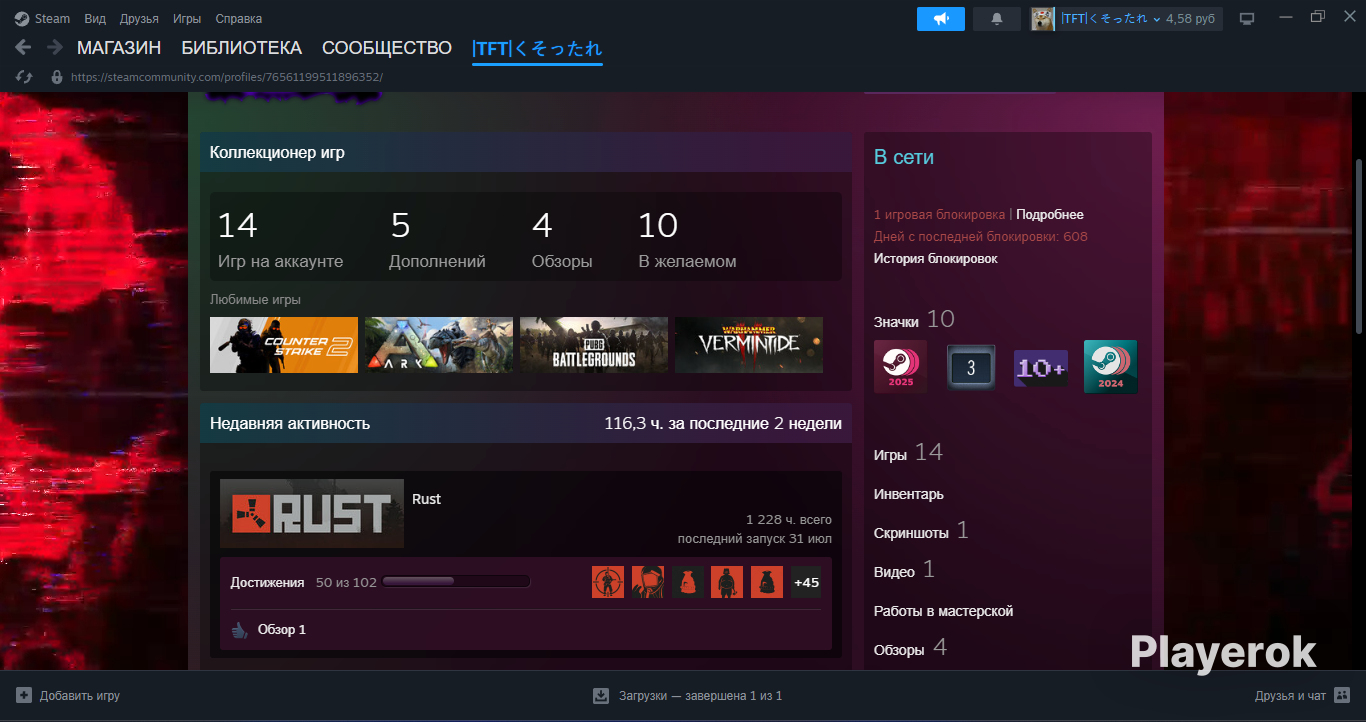Click the steamcommunity.com profile URL
Viewport: 1366px width, 722px height.
(x=227, y=77)
